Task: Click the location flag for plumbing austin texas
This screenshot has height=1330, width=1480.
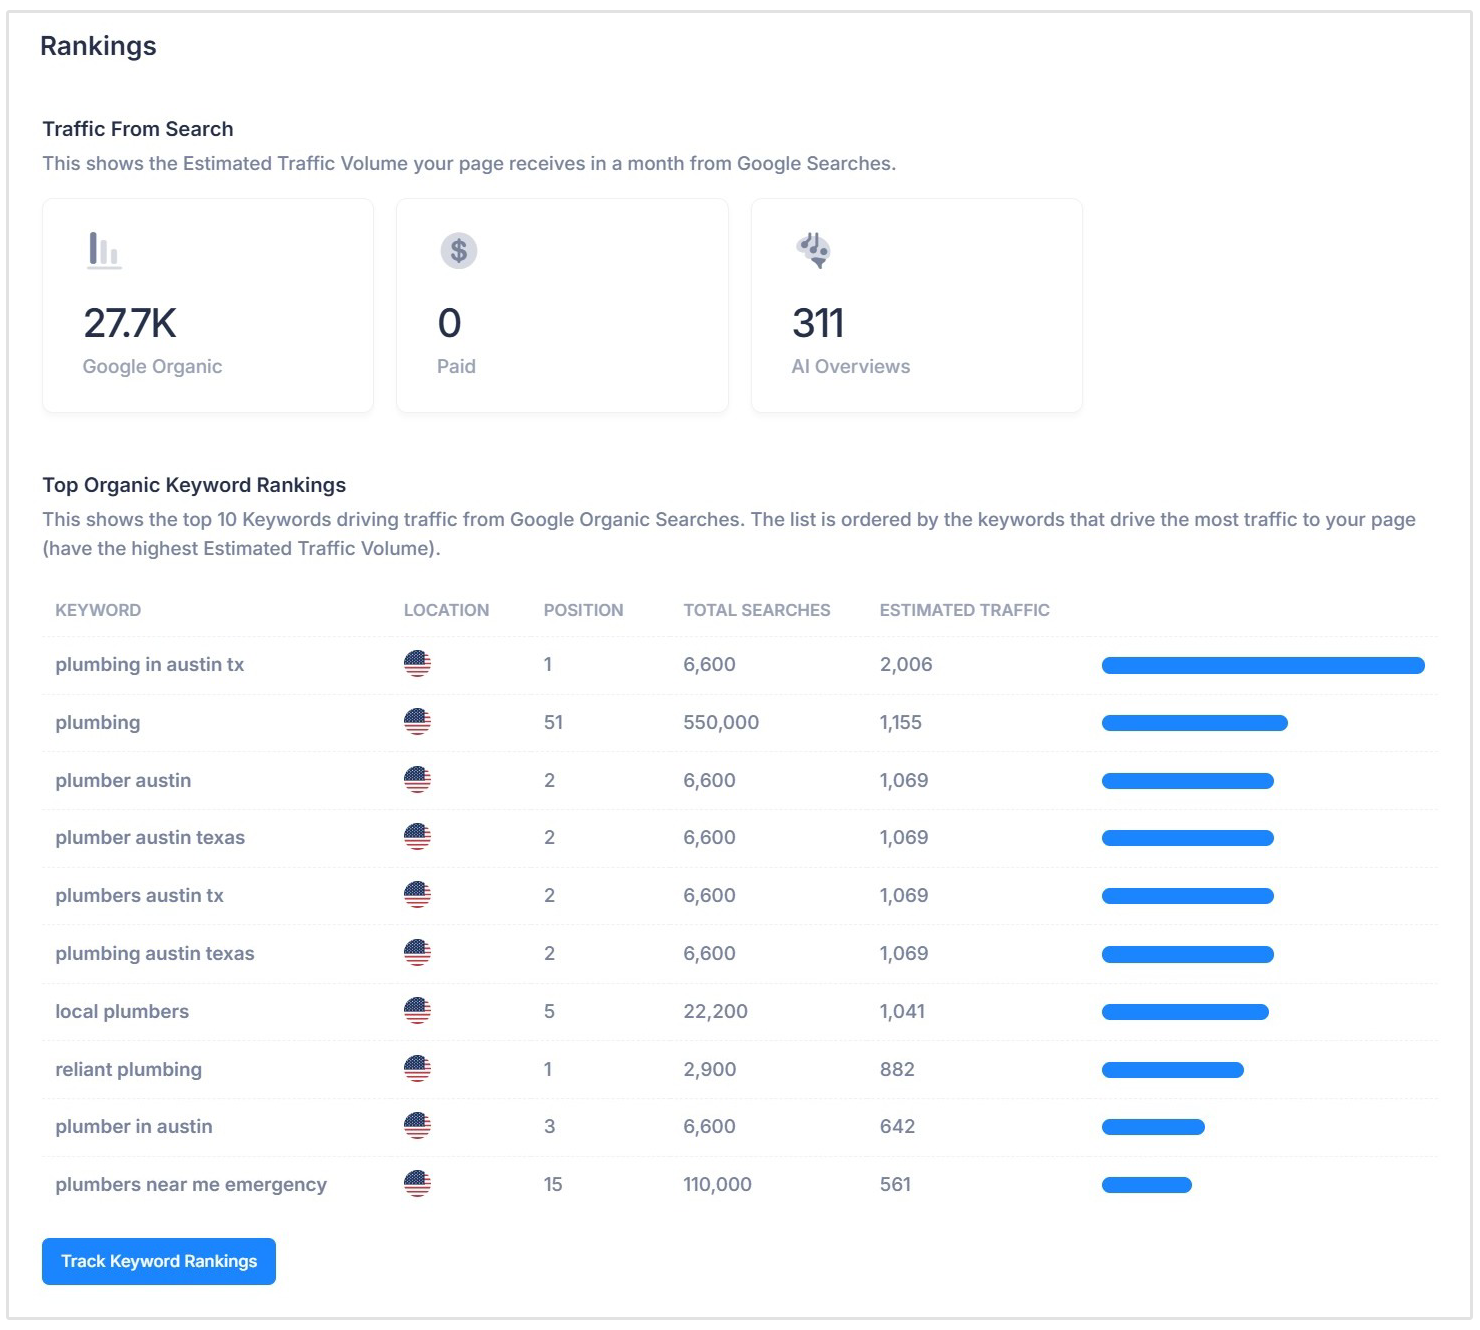Action: 417,953
